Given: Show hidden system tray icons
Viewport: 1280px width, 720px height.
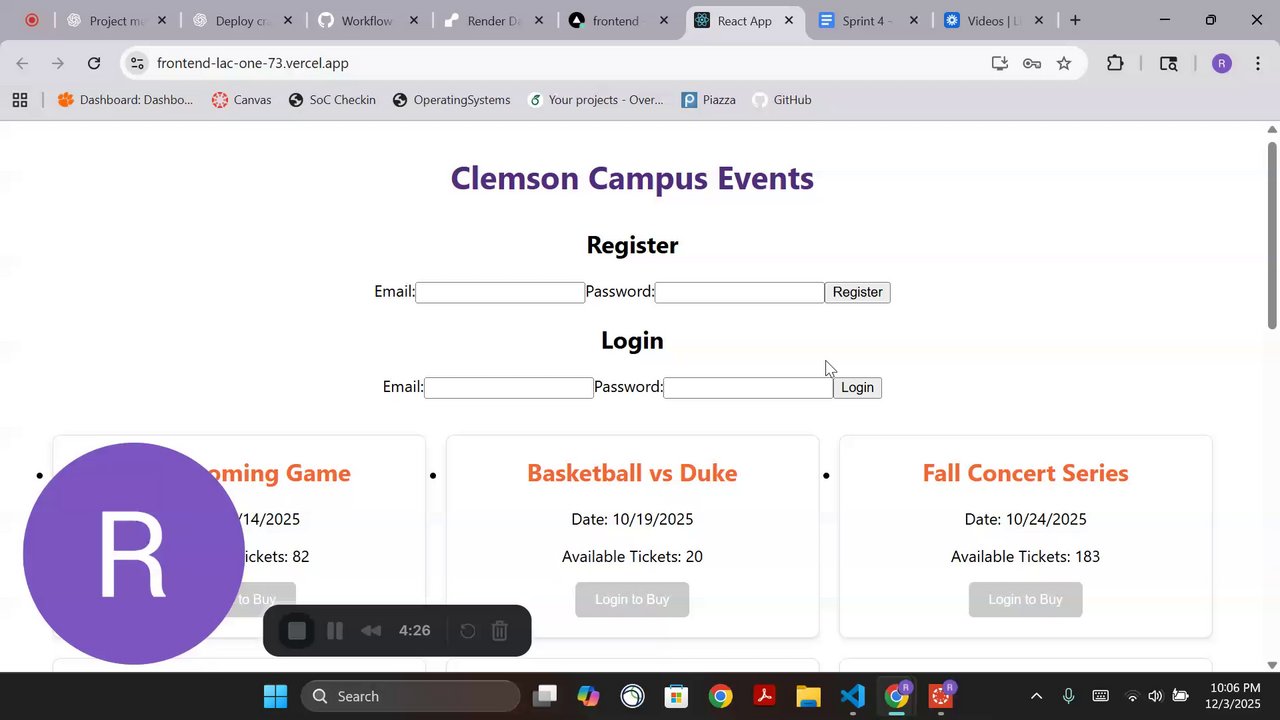Looking at the screenshot, I should pos(1037,696).
